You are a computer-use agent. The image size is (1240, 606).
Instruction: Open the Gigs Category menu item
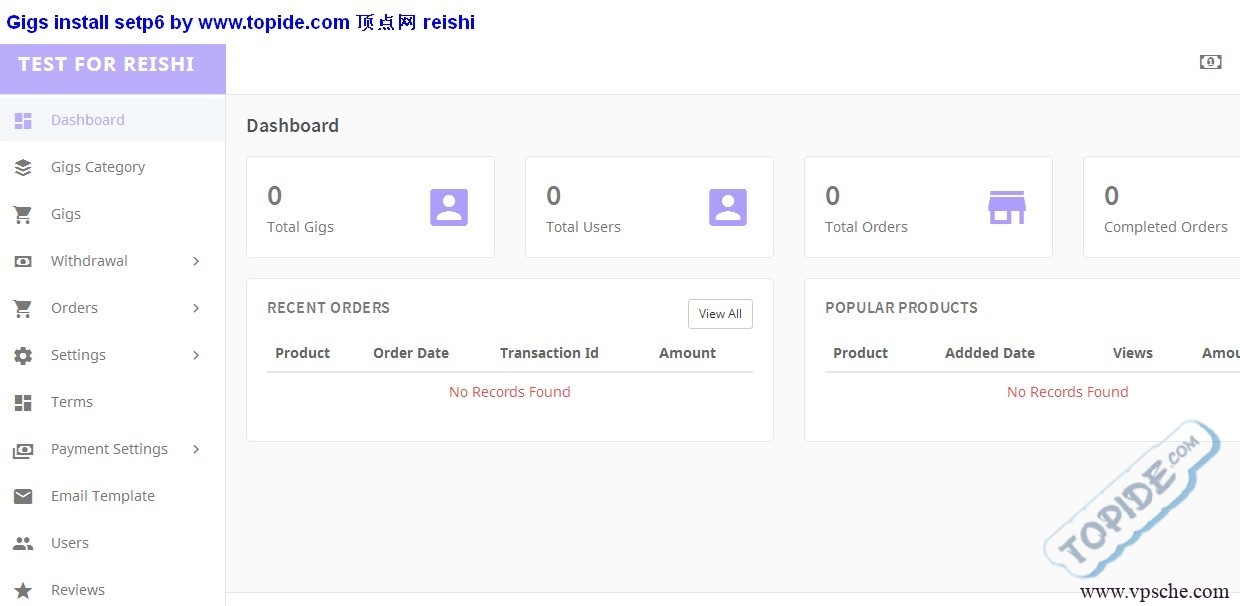pyautogui.click(x=98, y=167)
